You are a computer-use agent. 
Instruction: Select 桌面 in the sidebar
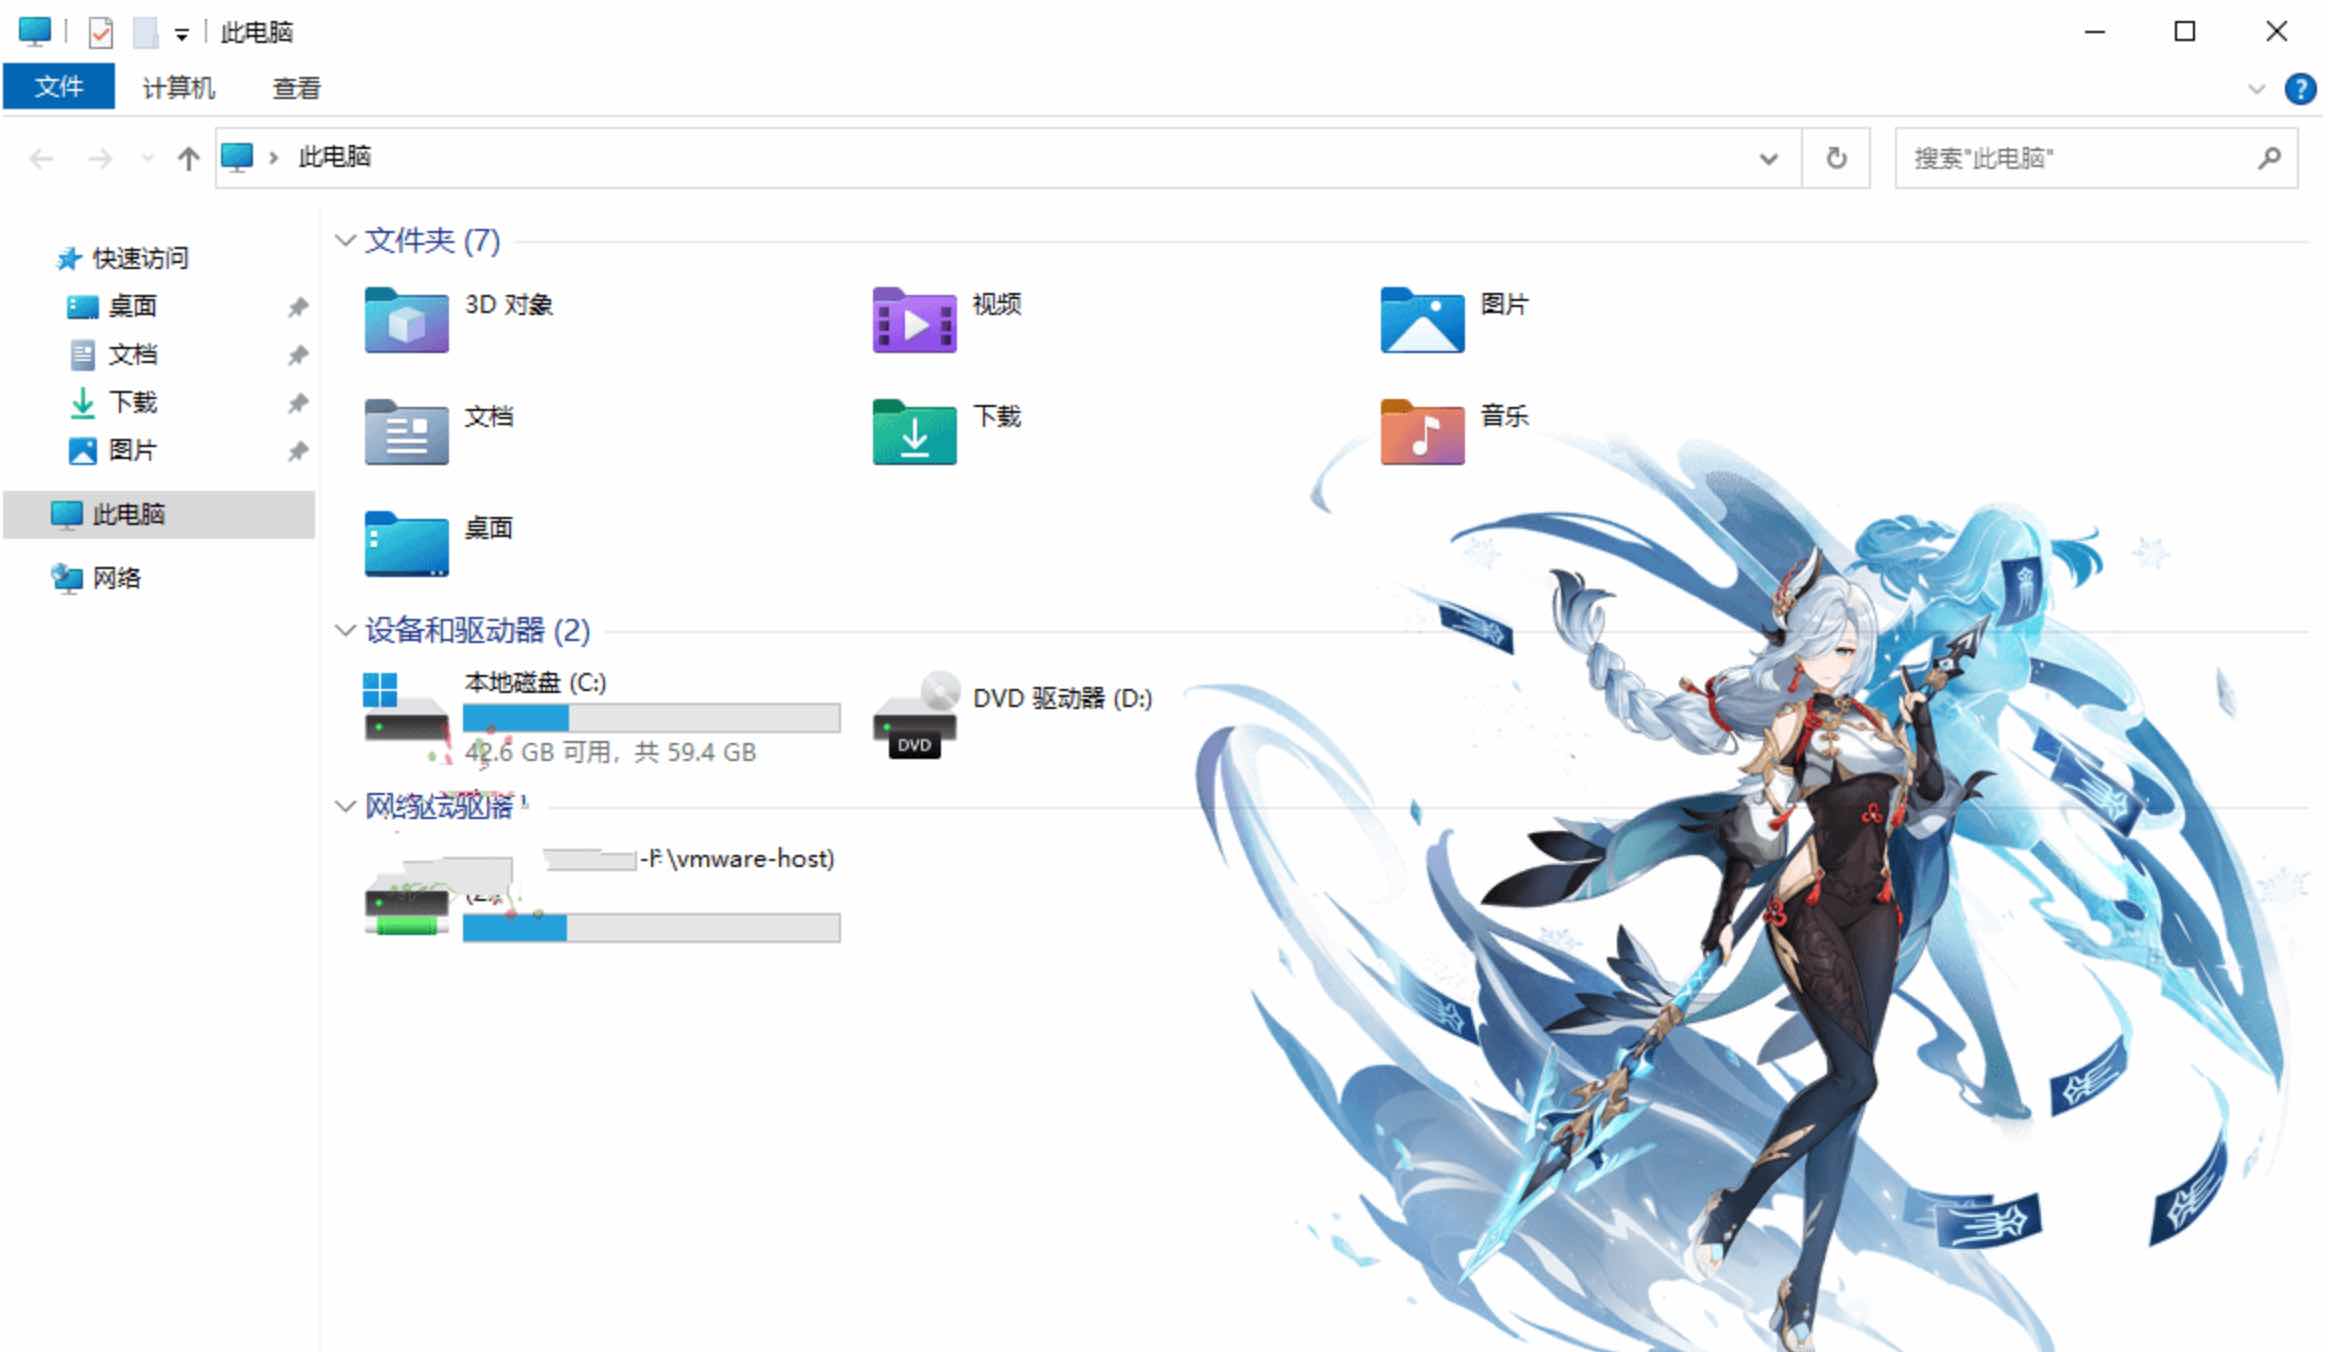point(132,307)
